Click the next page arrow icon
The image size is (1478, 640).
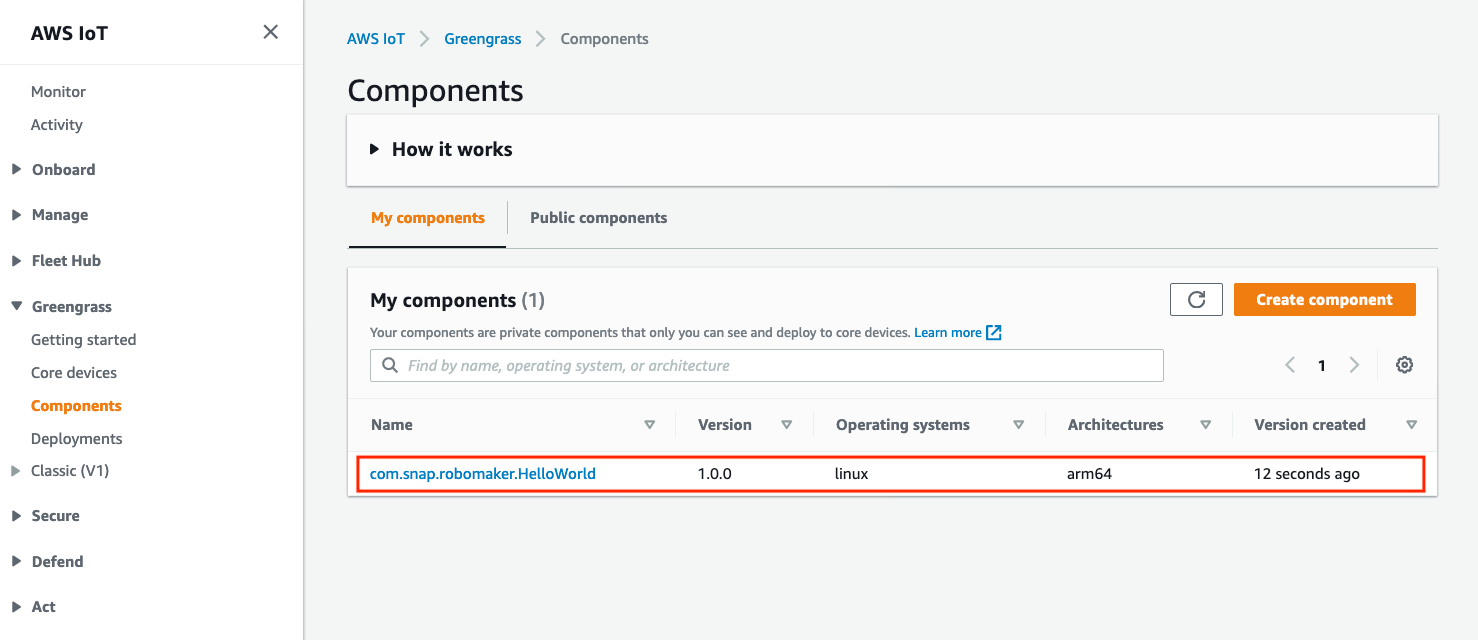(1354, 365)
